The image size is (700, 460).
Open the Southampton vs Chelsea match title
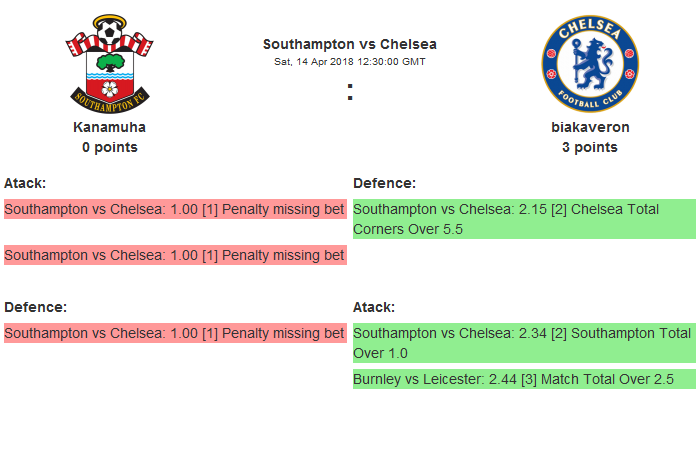(350, 44)
